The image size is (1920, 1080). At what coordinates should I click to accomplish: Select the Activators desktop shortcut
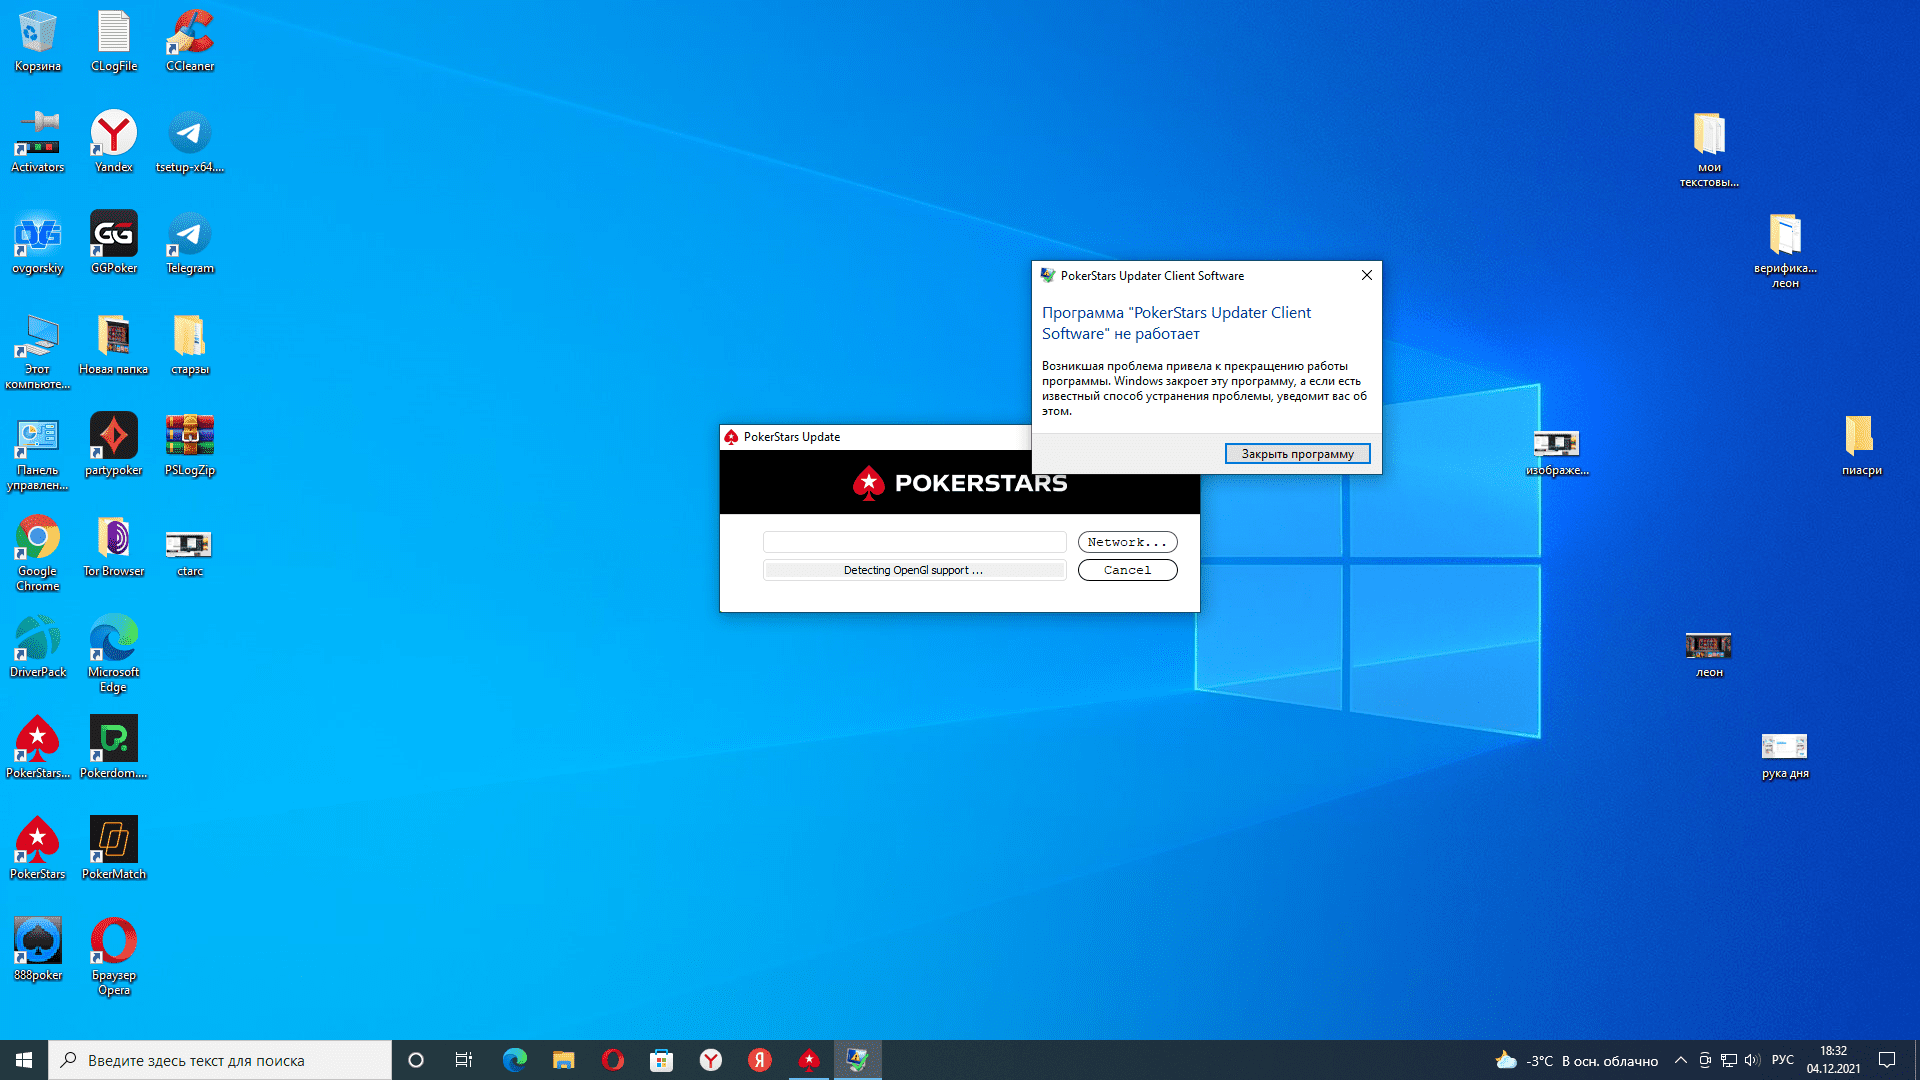pos(38,143)
